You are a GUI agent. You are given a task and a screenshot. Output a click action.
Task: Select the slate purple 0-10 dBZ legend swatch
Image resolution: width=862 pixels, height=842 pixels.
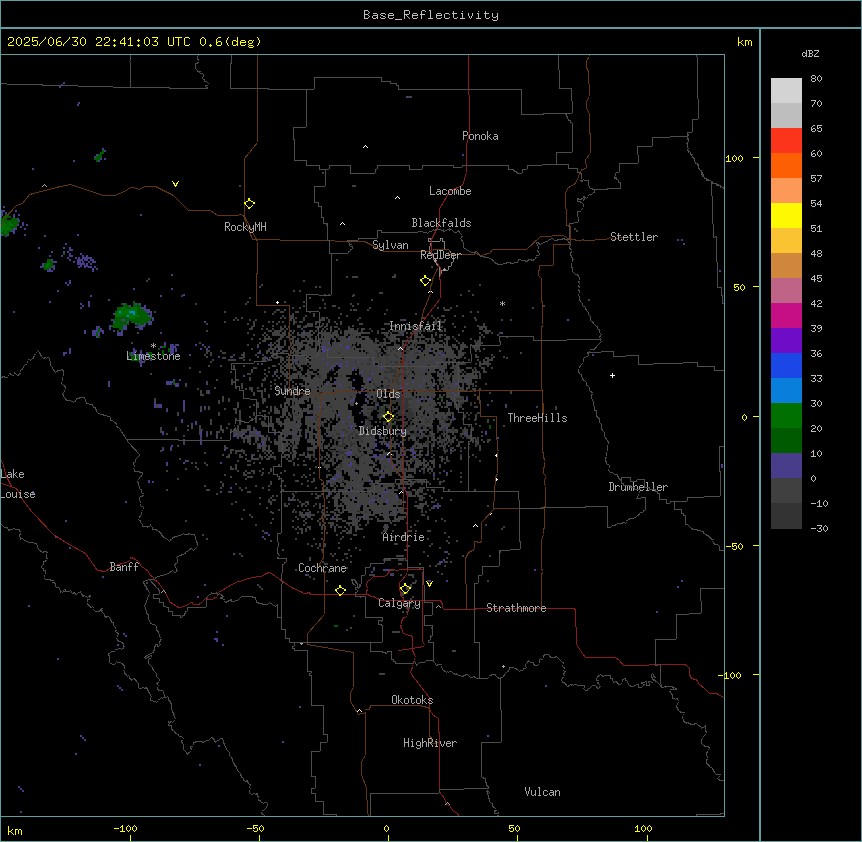pyautogui.click(x=786, y=466)
